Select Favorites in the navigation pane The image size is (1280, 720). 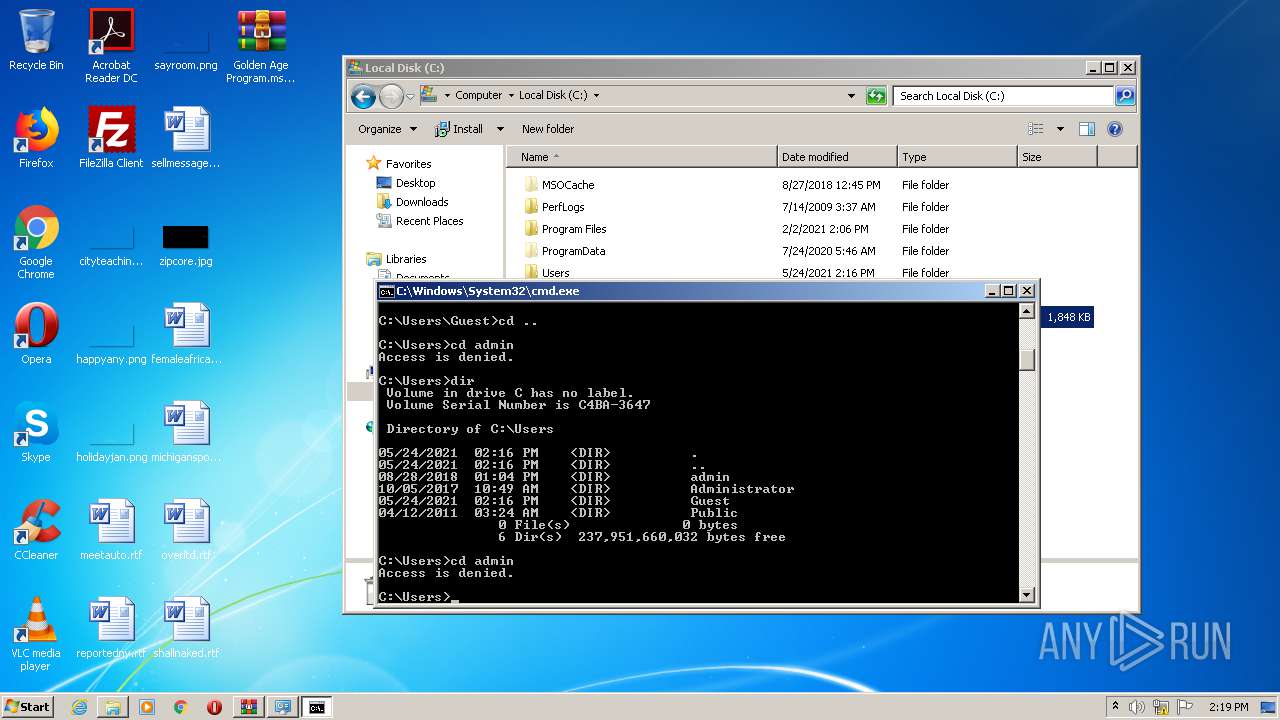pyautogui.click(x=398, y=164)
